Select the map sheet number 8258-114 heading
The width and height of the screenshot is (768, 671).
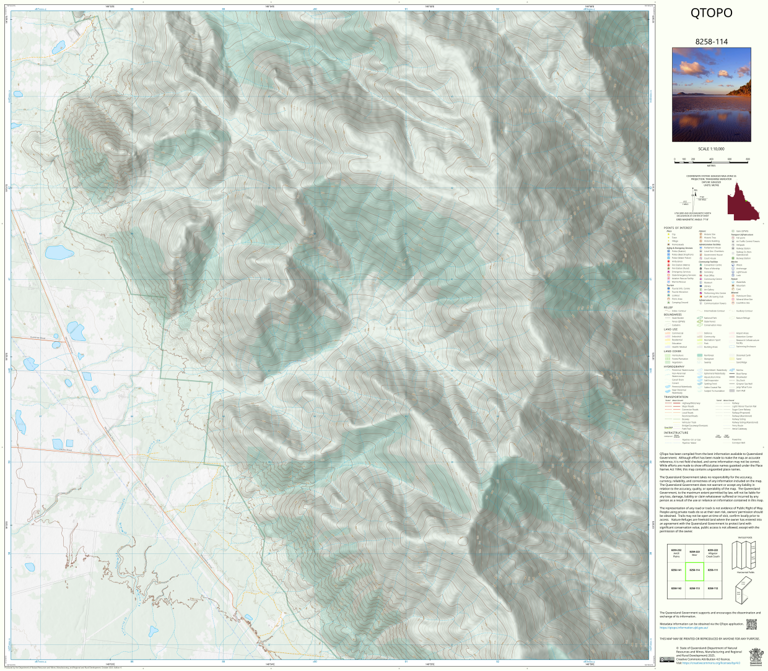pyautogui.click(x=711, y=42)
